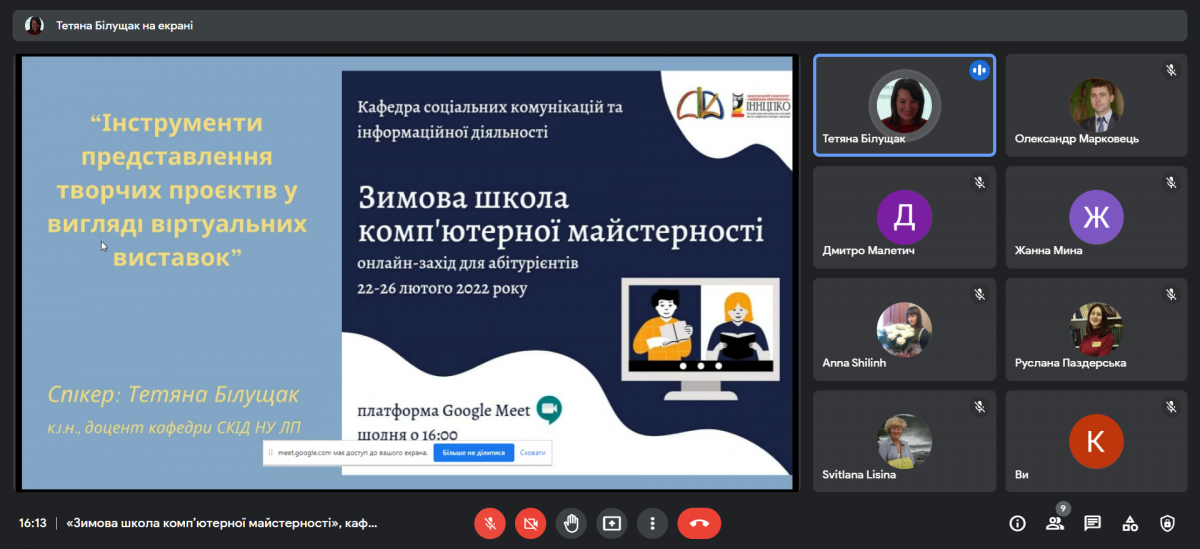Select Anna Shilinh participant tile
Screen dimensions: 1200x549
coord(904,329)
